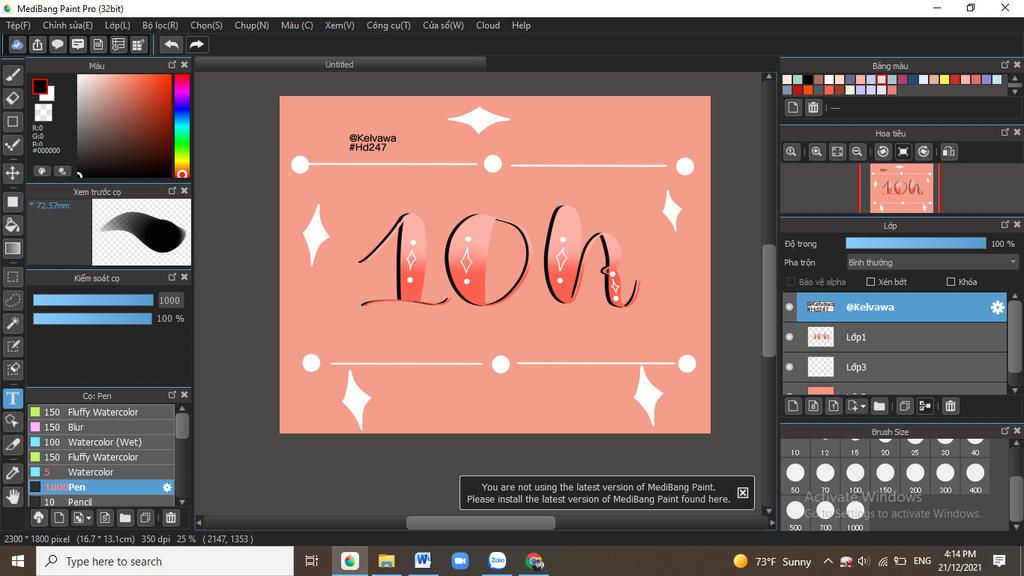Select the Eraser tool
Viewport: 1024px width, 576px height.
click(x=12, y=98)
